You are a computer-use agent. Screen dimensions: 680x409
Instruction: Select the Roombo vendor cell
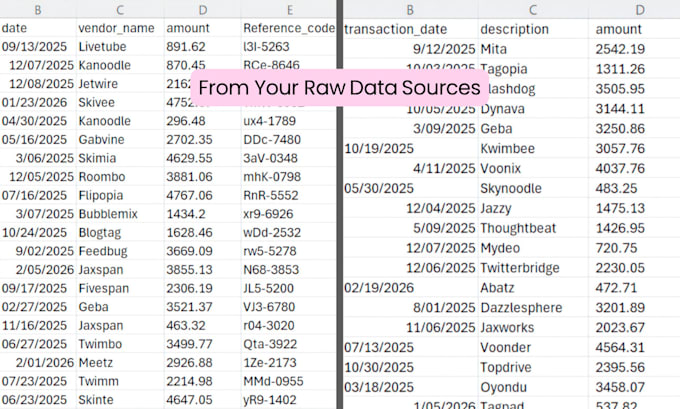click(120, 177)
